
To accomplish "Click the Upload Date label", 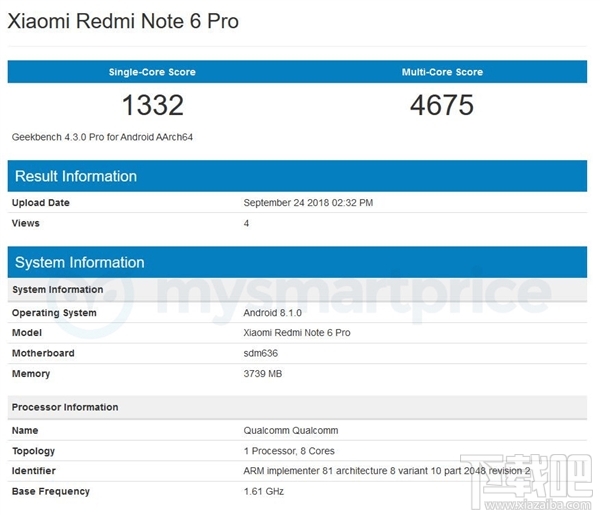I will [x=41, y=203].
